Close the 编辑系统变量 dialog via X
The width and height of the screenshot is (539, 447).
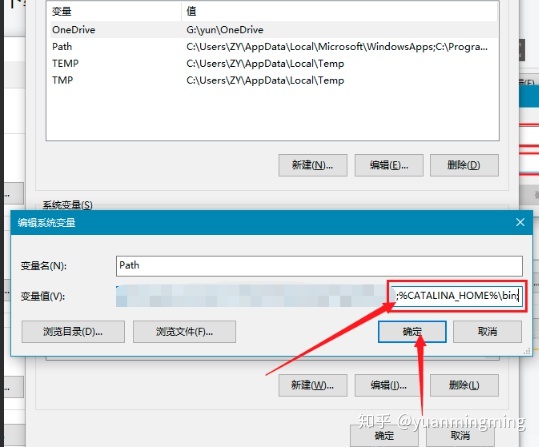coord(520,222)
